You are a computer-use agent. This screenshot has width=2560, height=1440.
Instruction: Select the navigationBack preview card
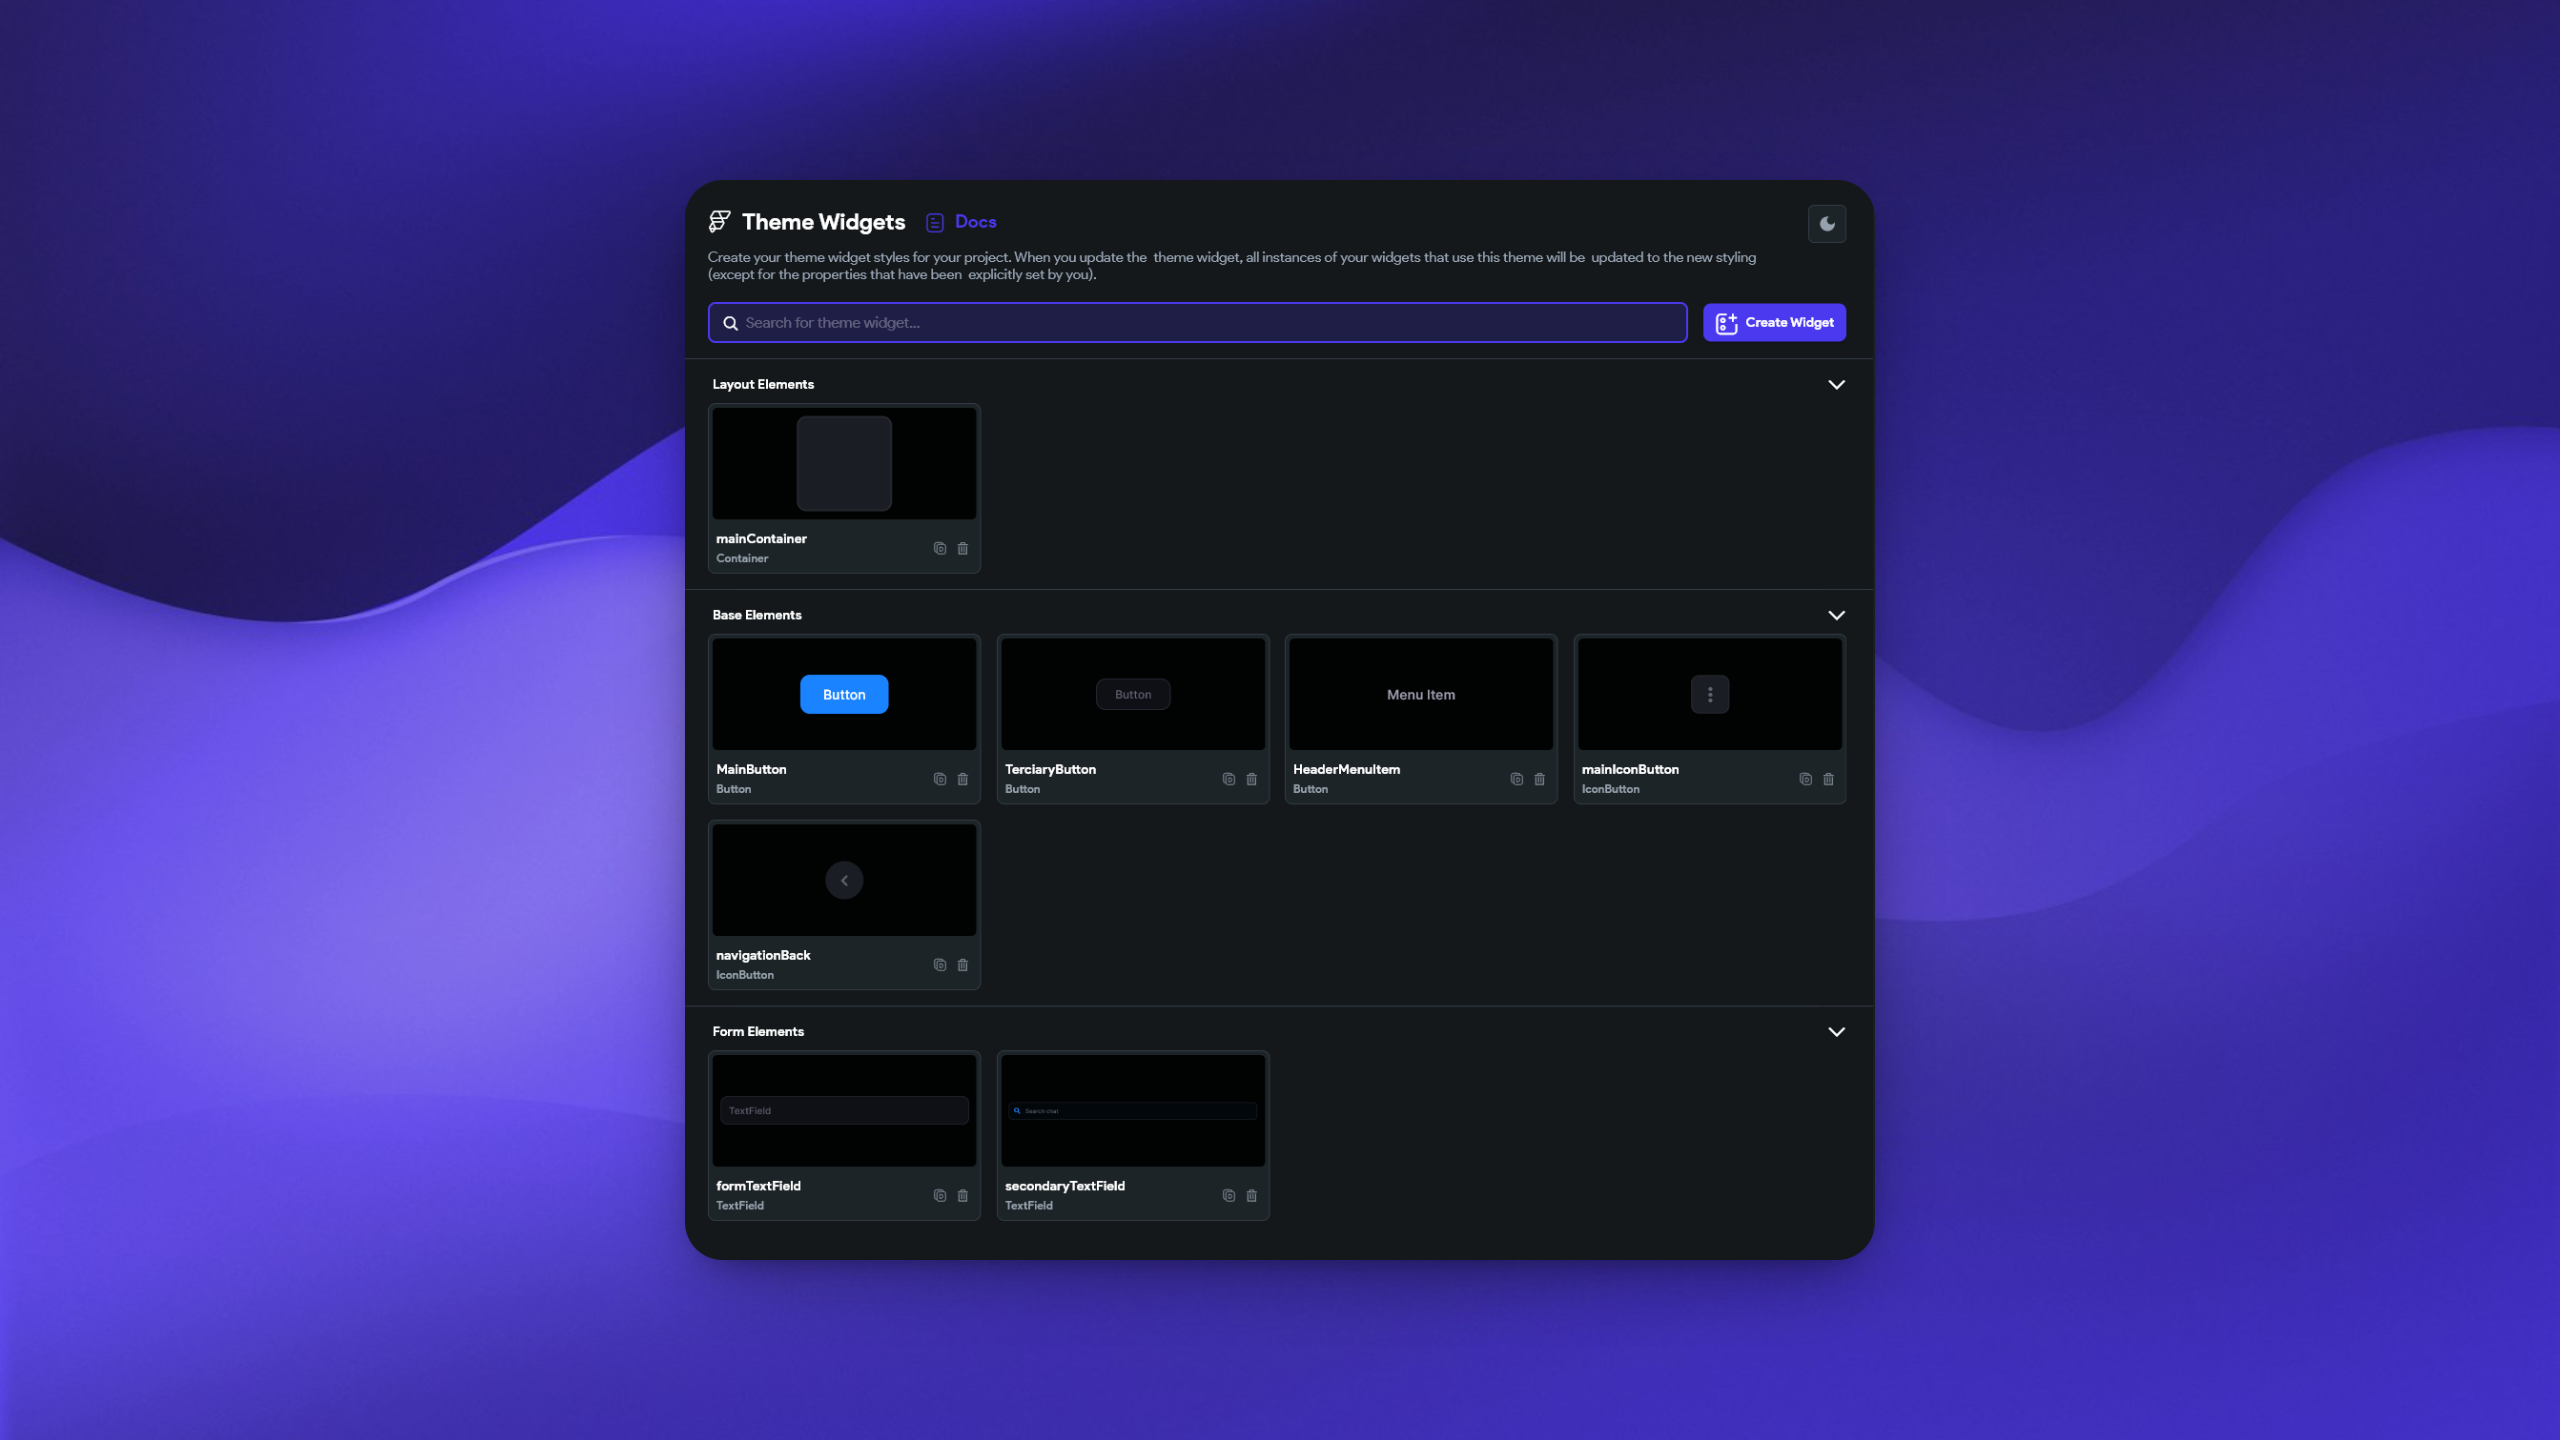tap(843, 880)
